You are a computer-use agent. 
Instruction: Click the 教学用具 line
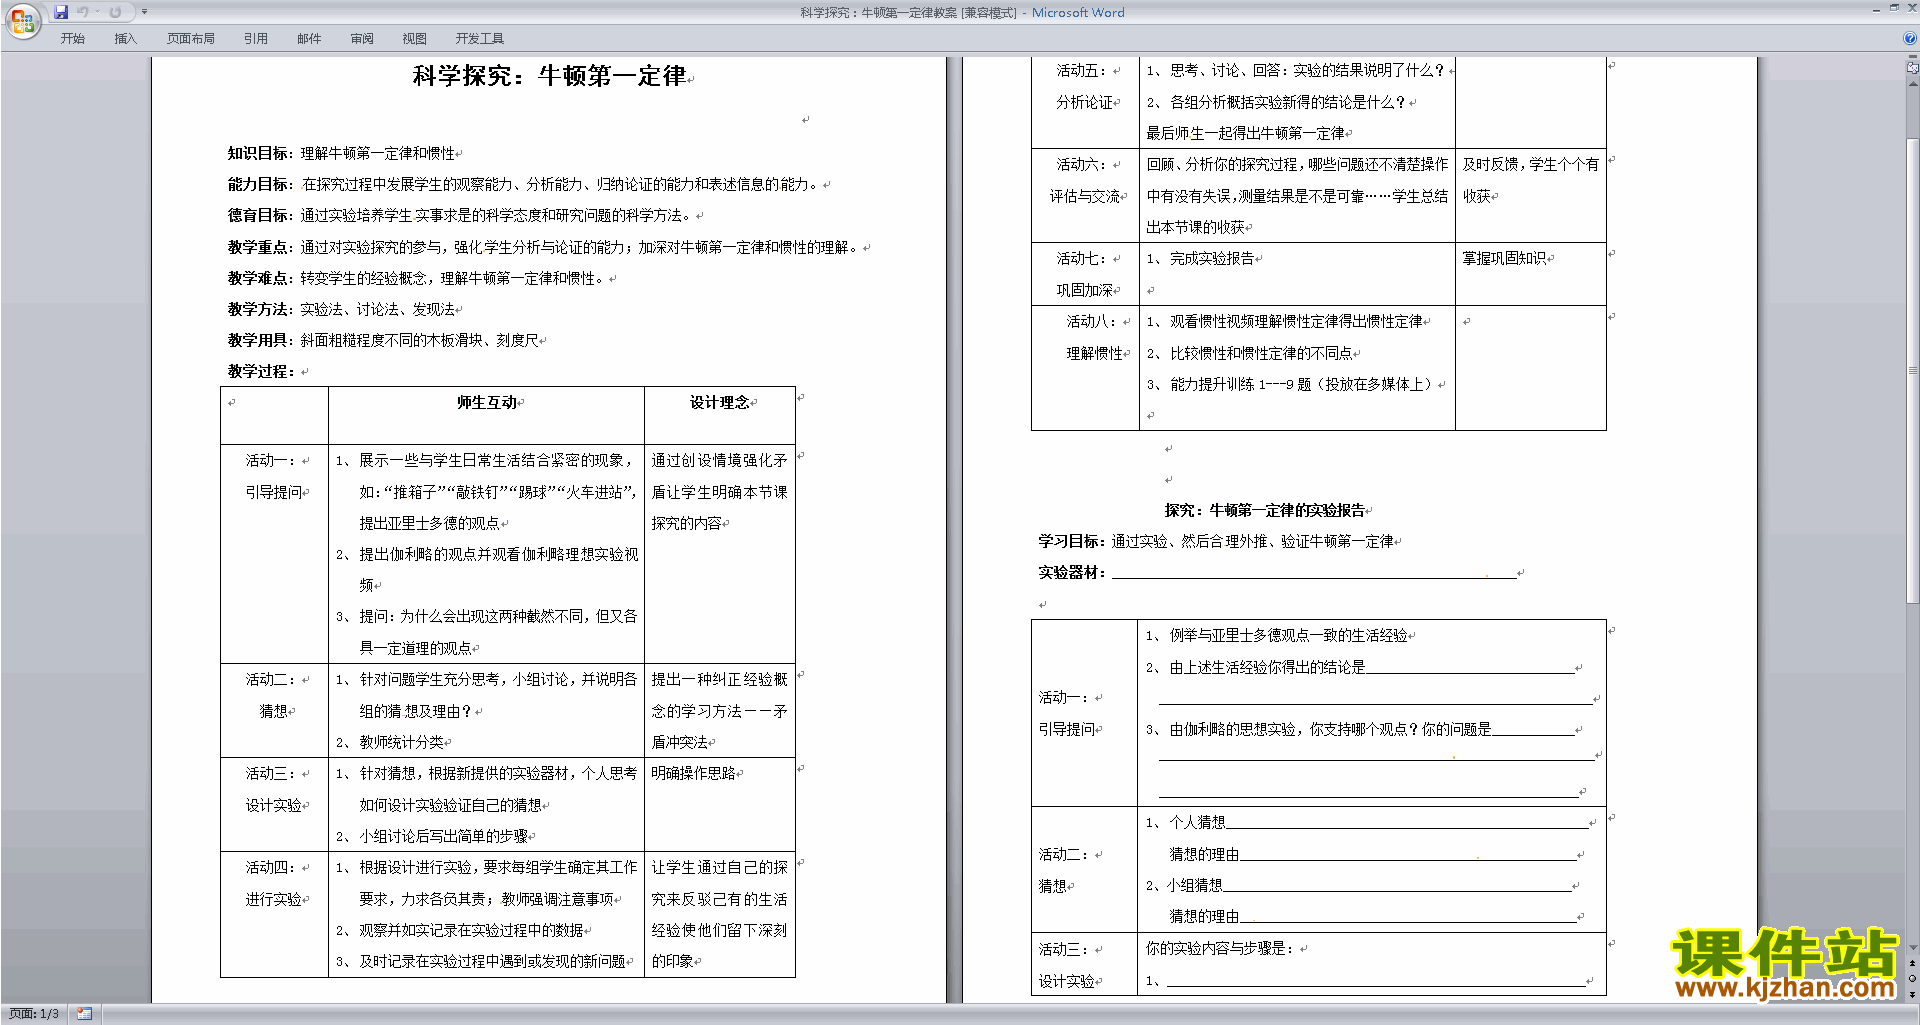click(x=383, y=340)
